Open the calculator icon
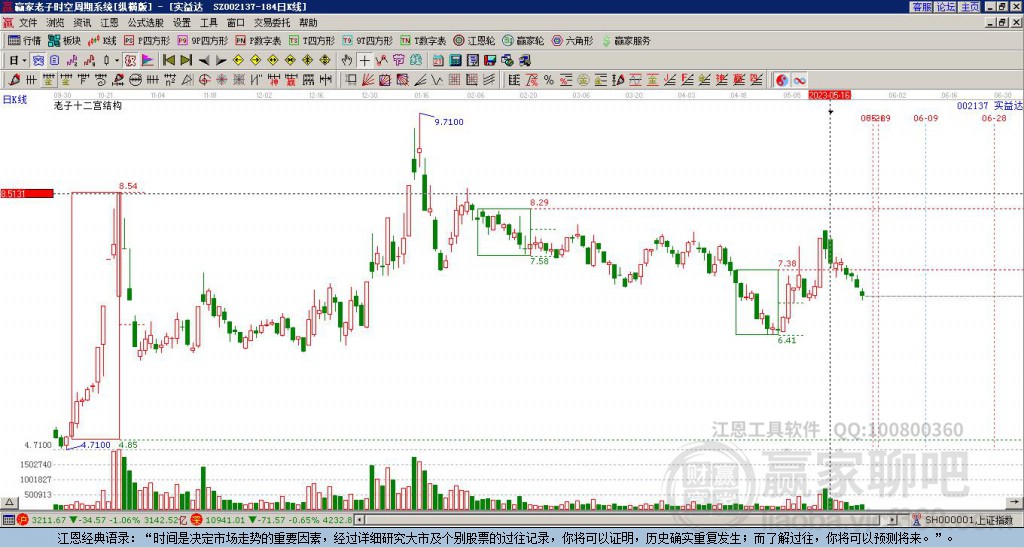This screenshot has width=1024, height=548. pyautogui.click(x=455, y=61)
